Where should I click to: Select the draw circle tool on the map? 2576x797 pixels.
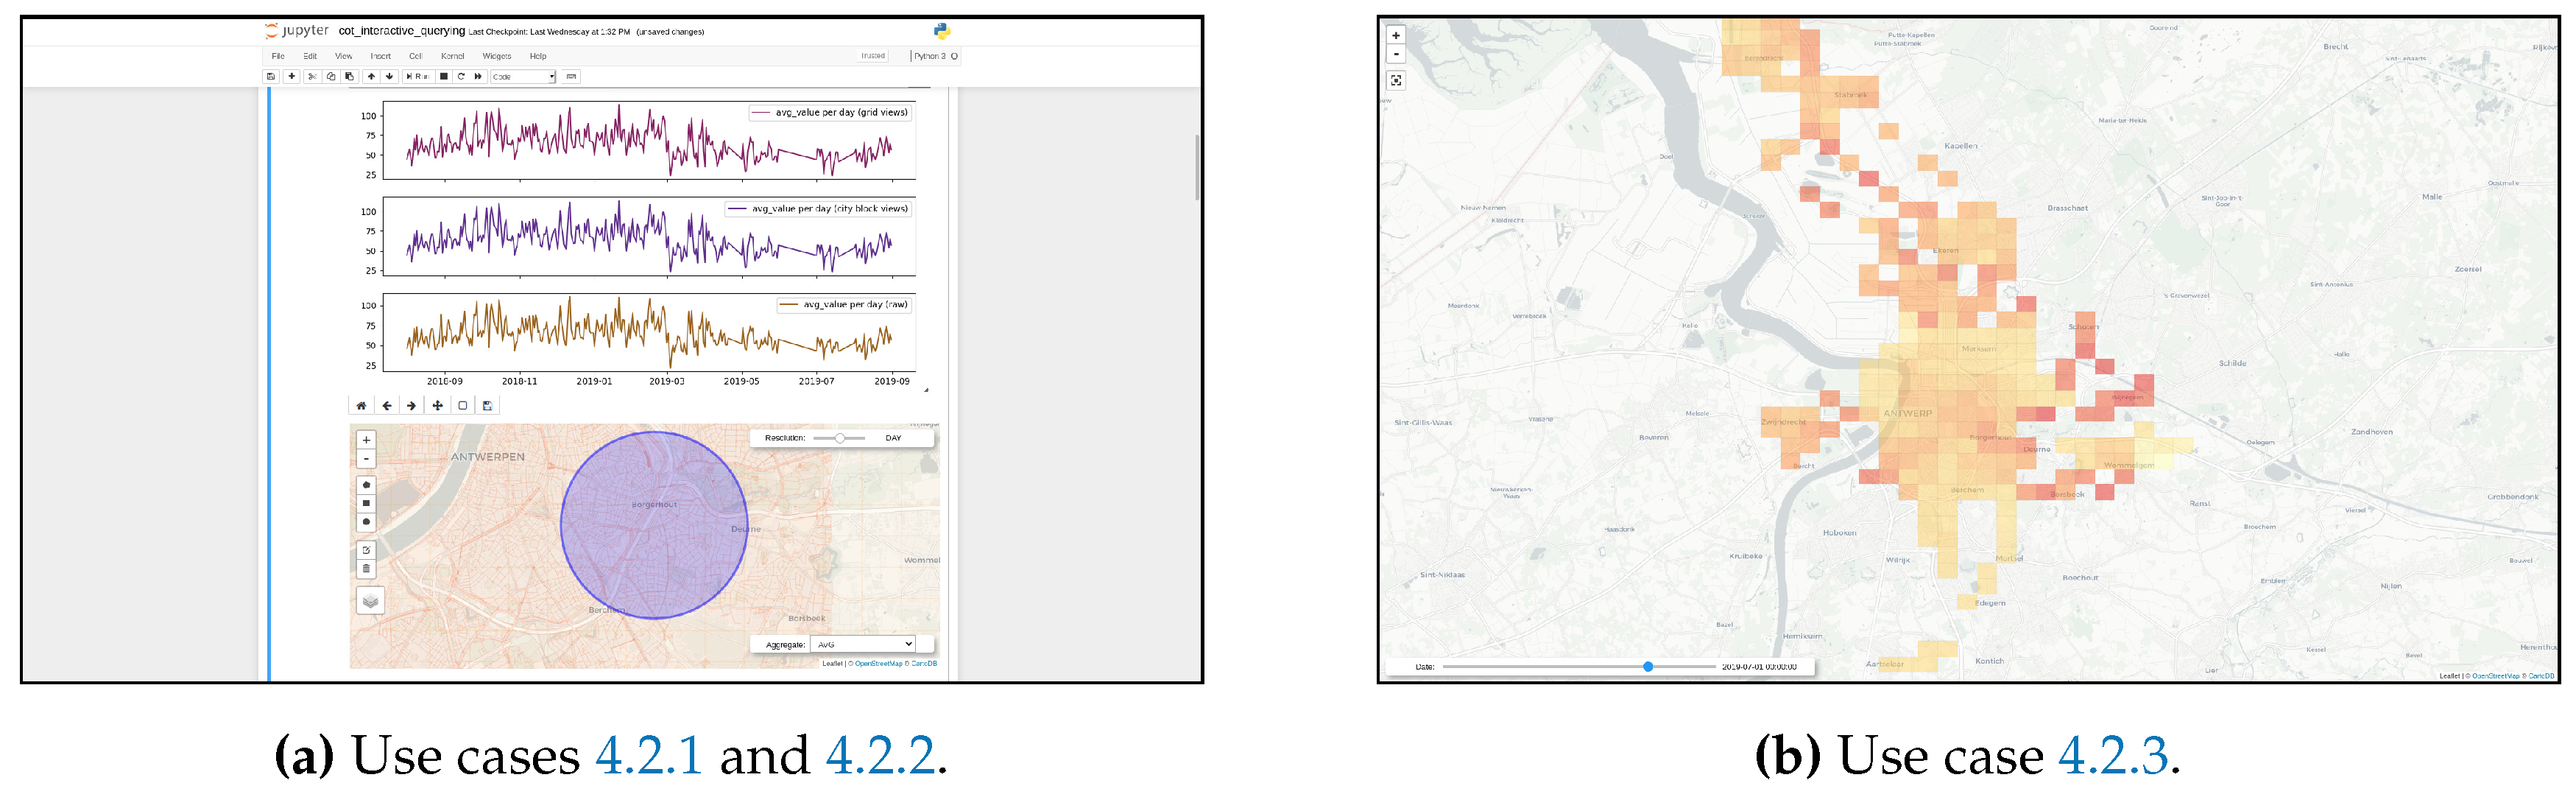tap(366, 522)
